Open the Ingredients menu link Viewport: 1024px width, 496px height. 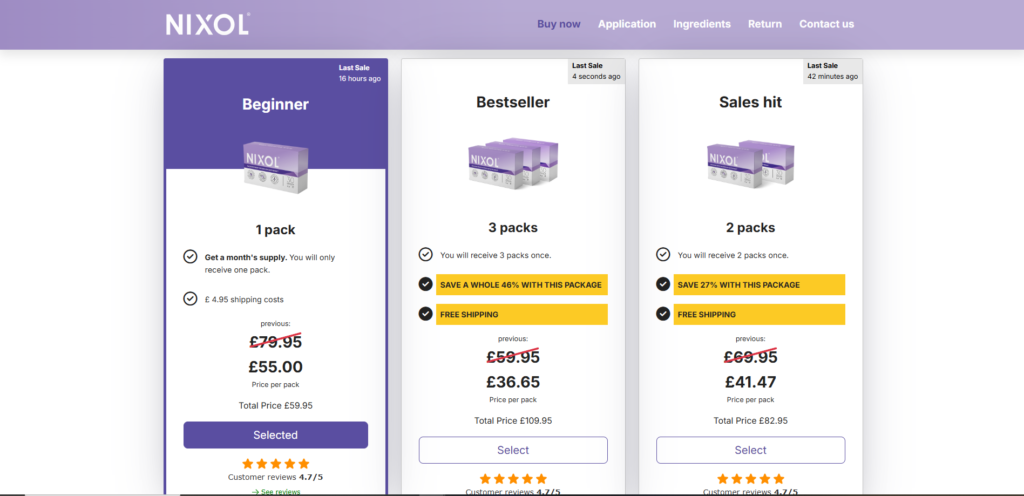(x=702, y=24)
